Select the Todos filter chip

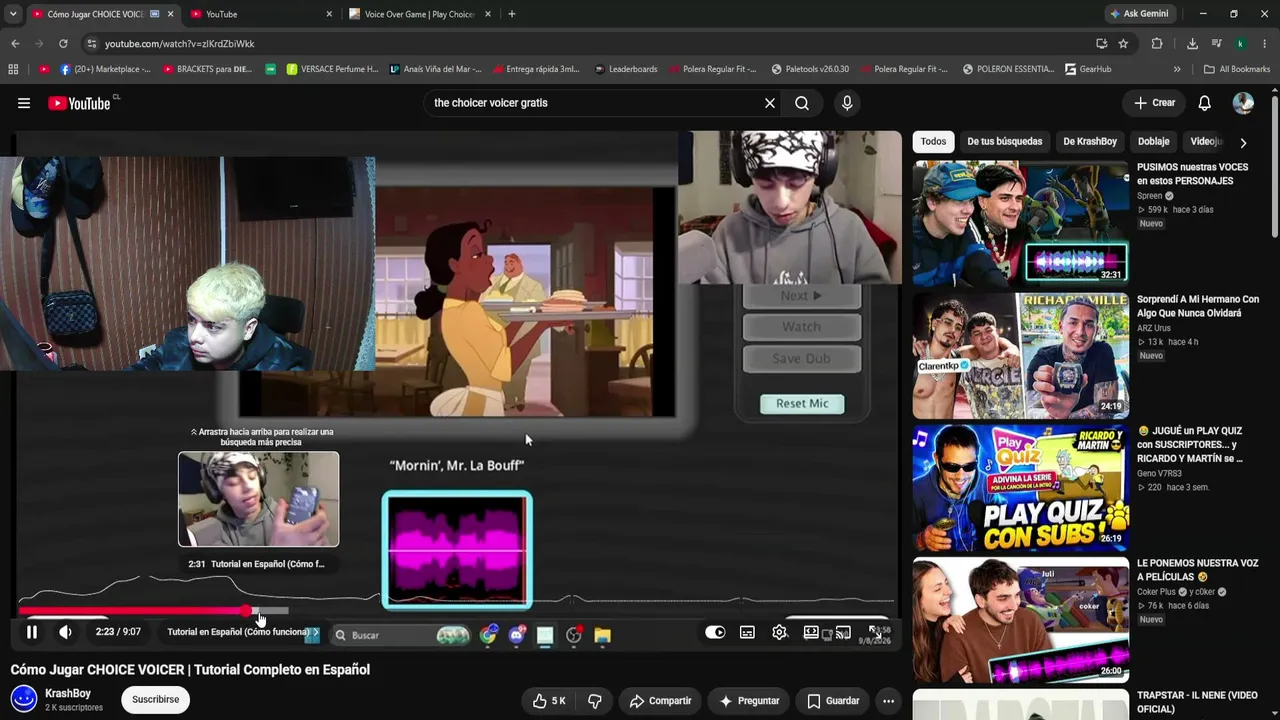933,142
